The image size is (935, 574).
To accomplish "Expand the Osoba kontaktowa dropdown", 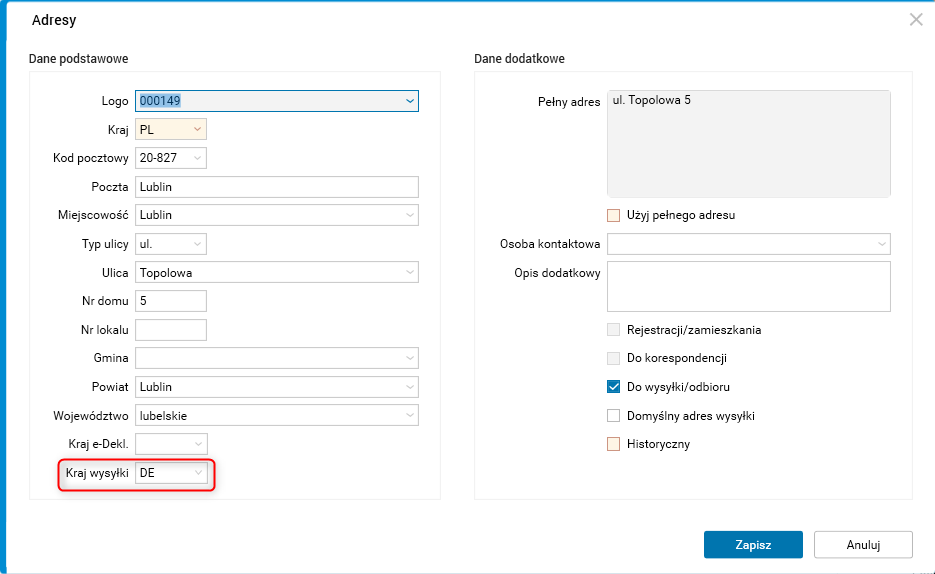I will [x=882, y=244].
